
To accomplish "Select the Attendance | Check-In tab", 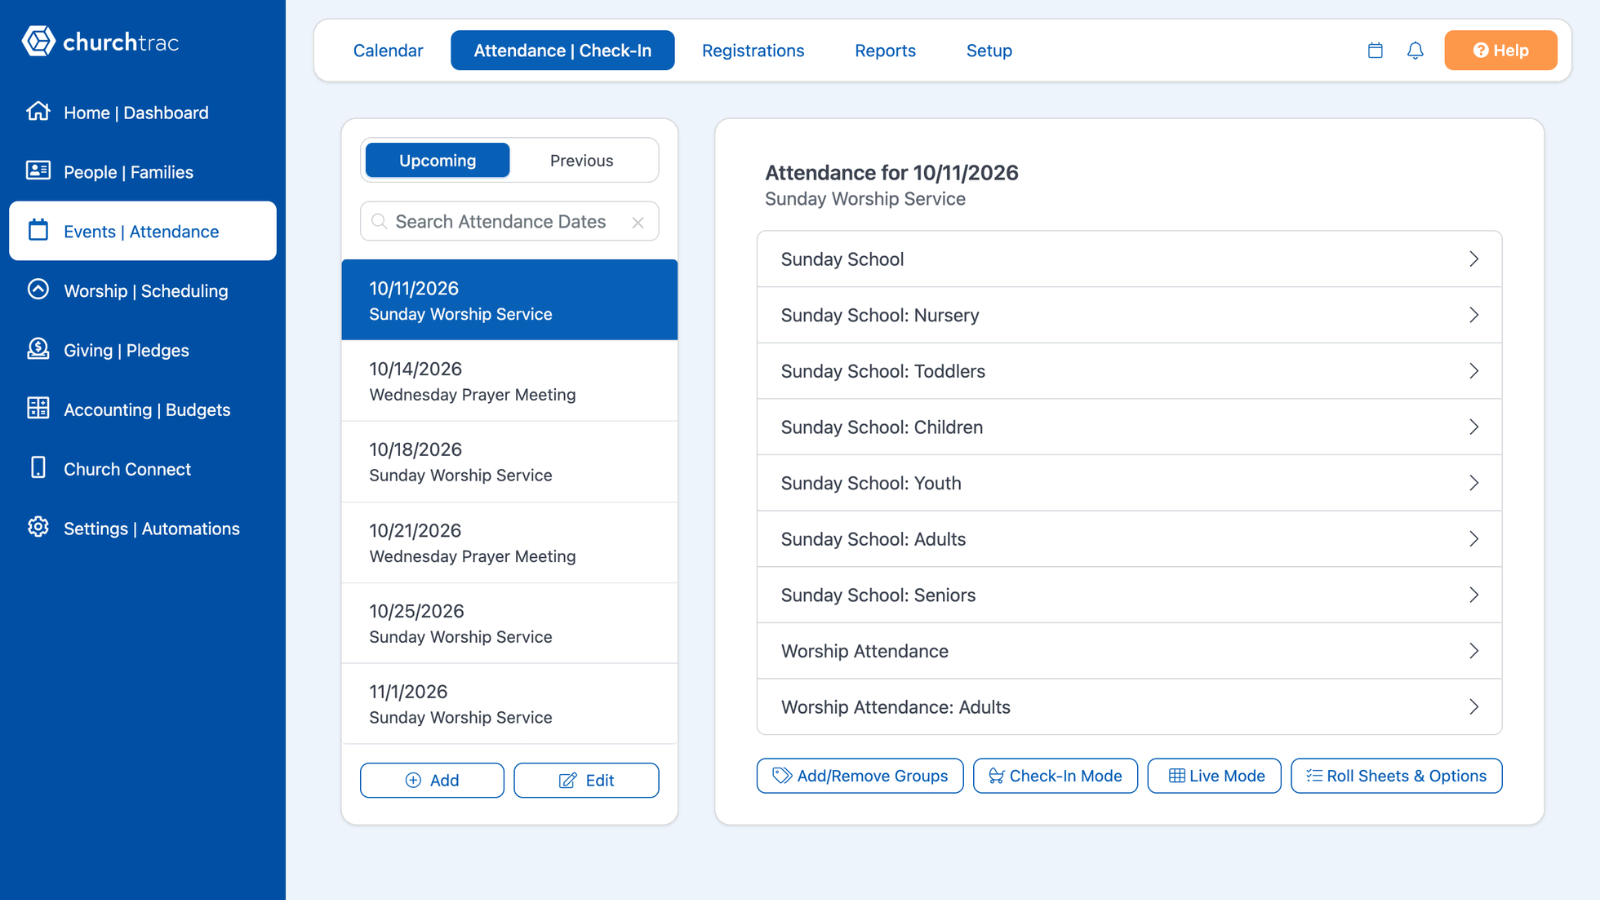I will 562,50.
